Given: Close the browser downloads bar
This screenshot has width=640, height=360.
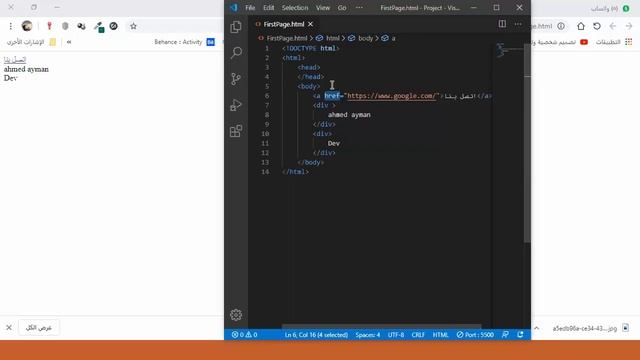Looking at the screenshot, I should tap(9, 327).
